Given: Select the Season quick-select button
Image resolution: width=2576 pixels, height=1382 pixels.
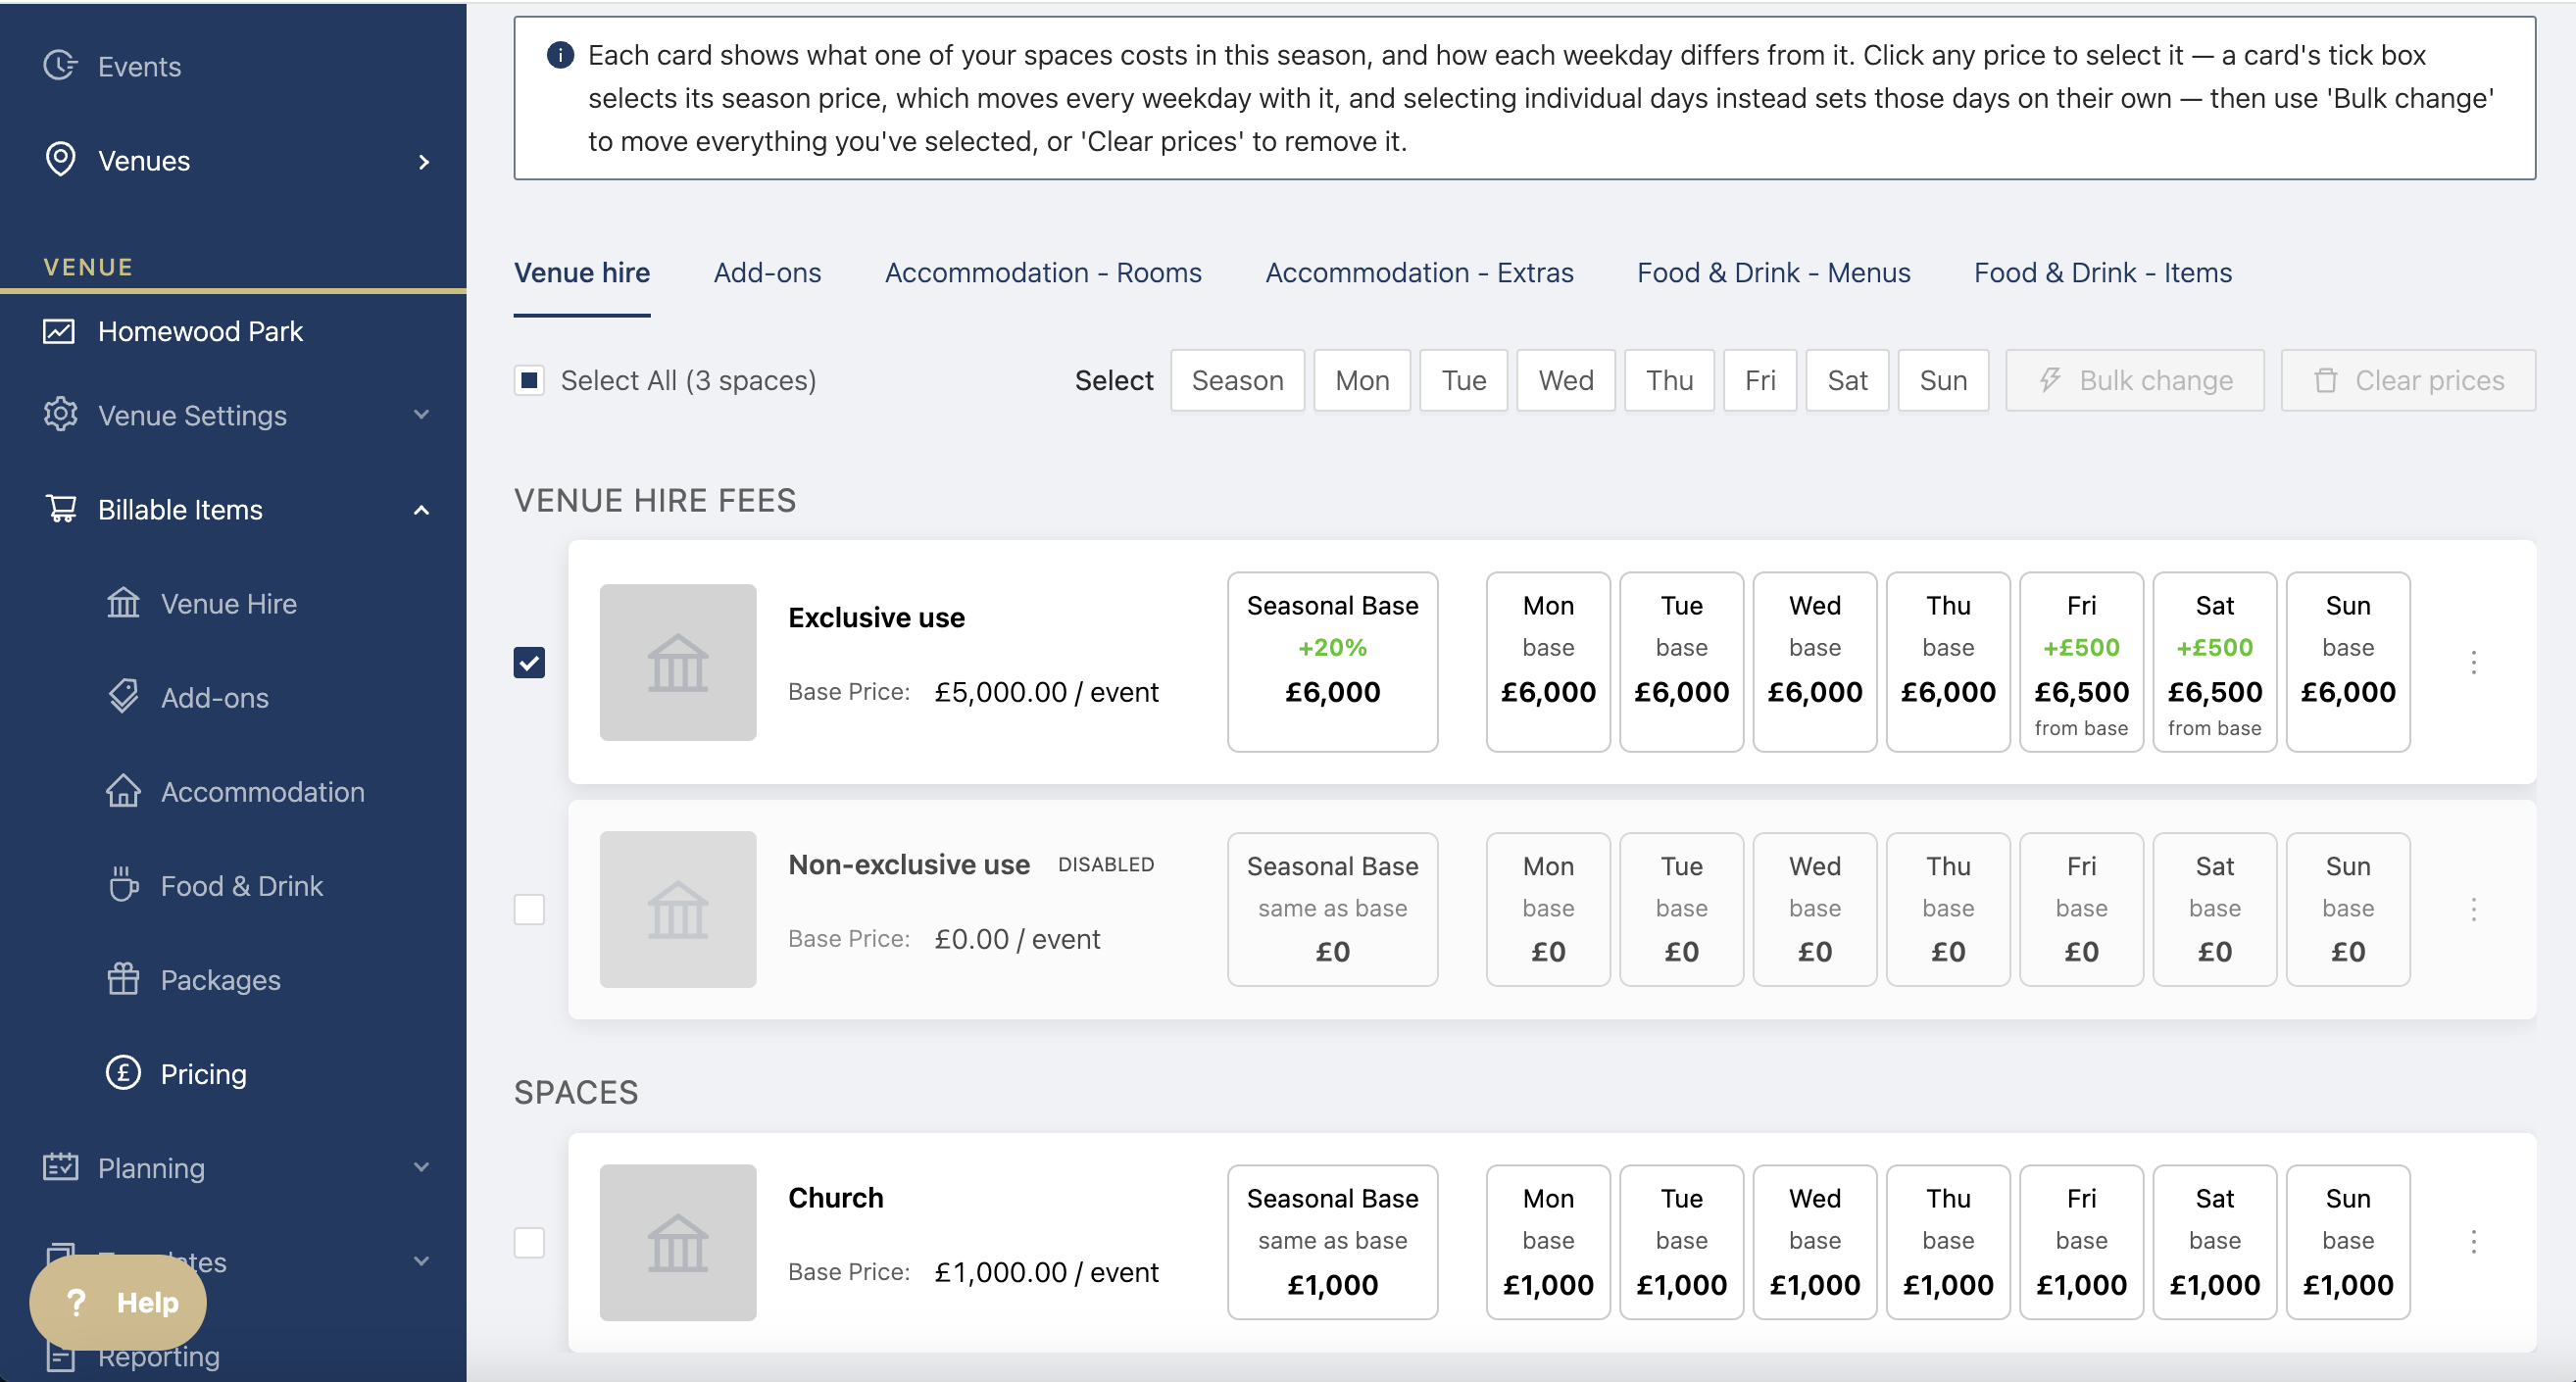Looking at the screenshot, I should coord(1237,380).
